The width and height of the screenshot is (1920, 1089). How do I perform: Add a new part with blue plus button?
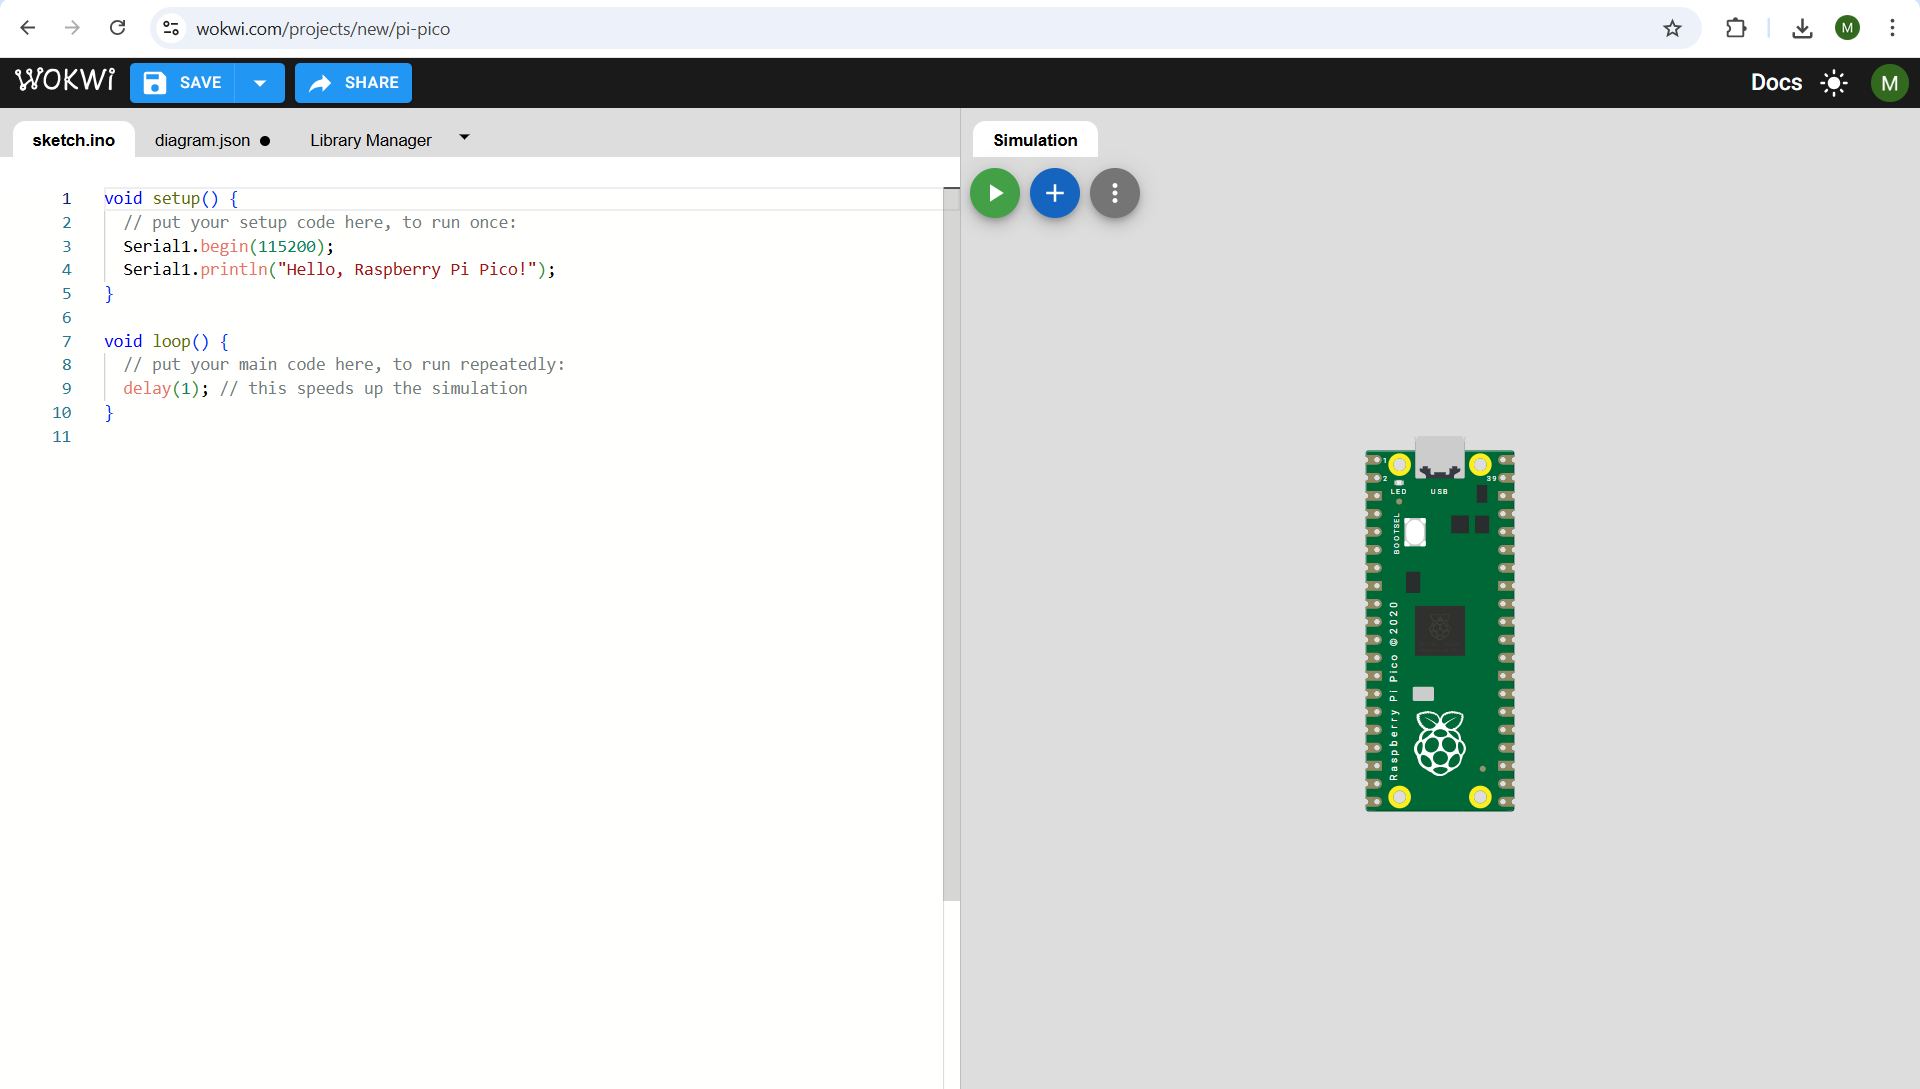coord(1054,193)
